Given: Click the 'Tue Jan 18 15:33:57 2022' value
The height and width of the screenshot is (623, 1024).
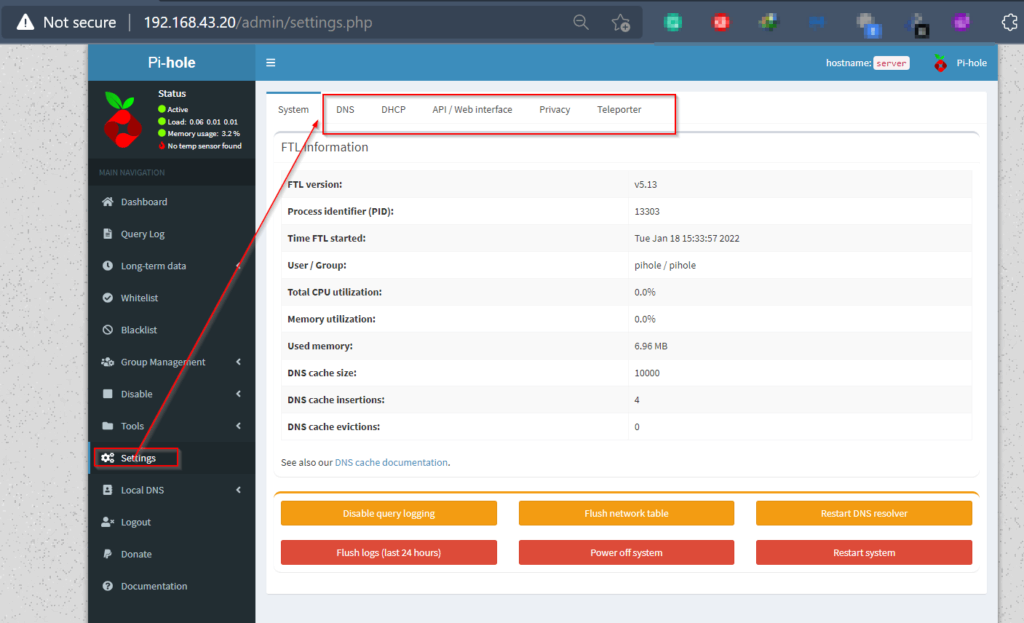Looking at the screenshot, I should pyautogui.click(x=686, y=238).
